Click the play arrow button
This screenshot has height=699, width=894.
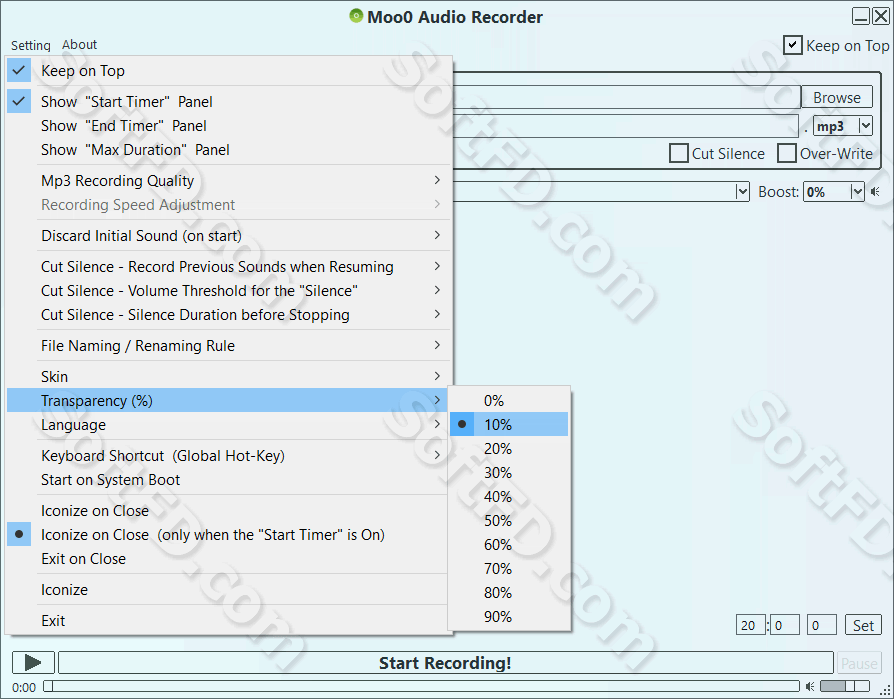[33, 663]
